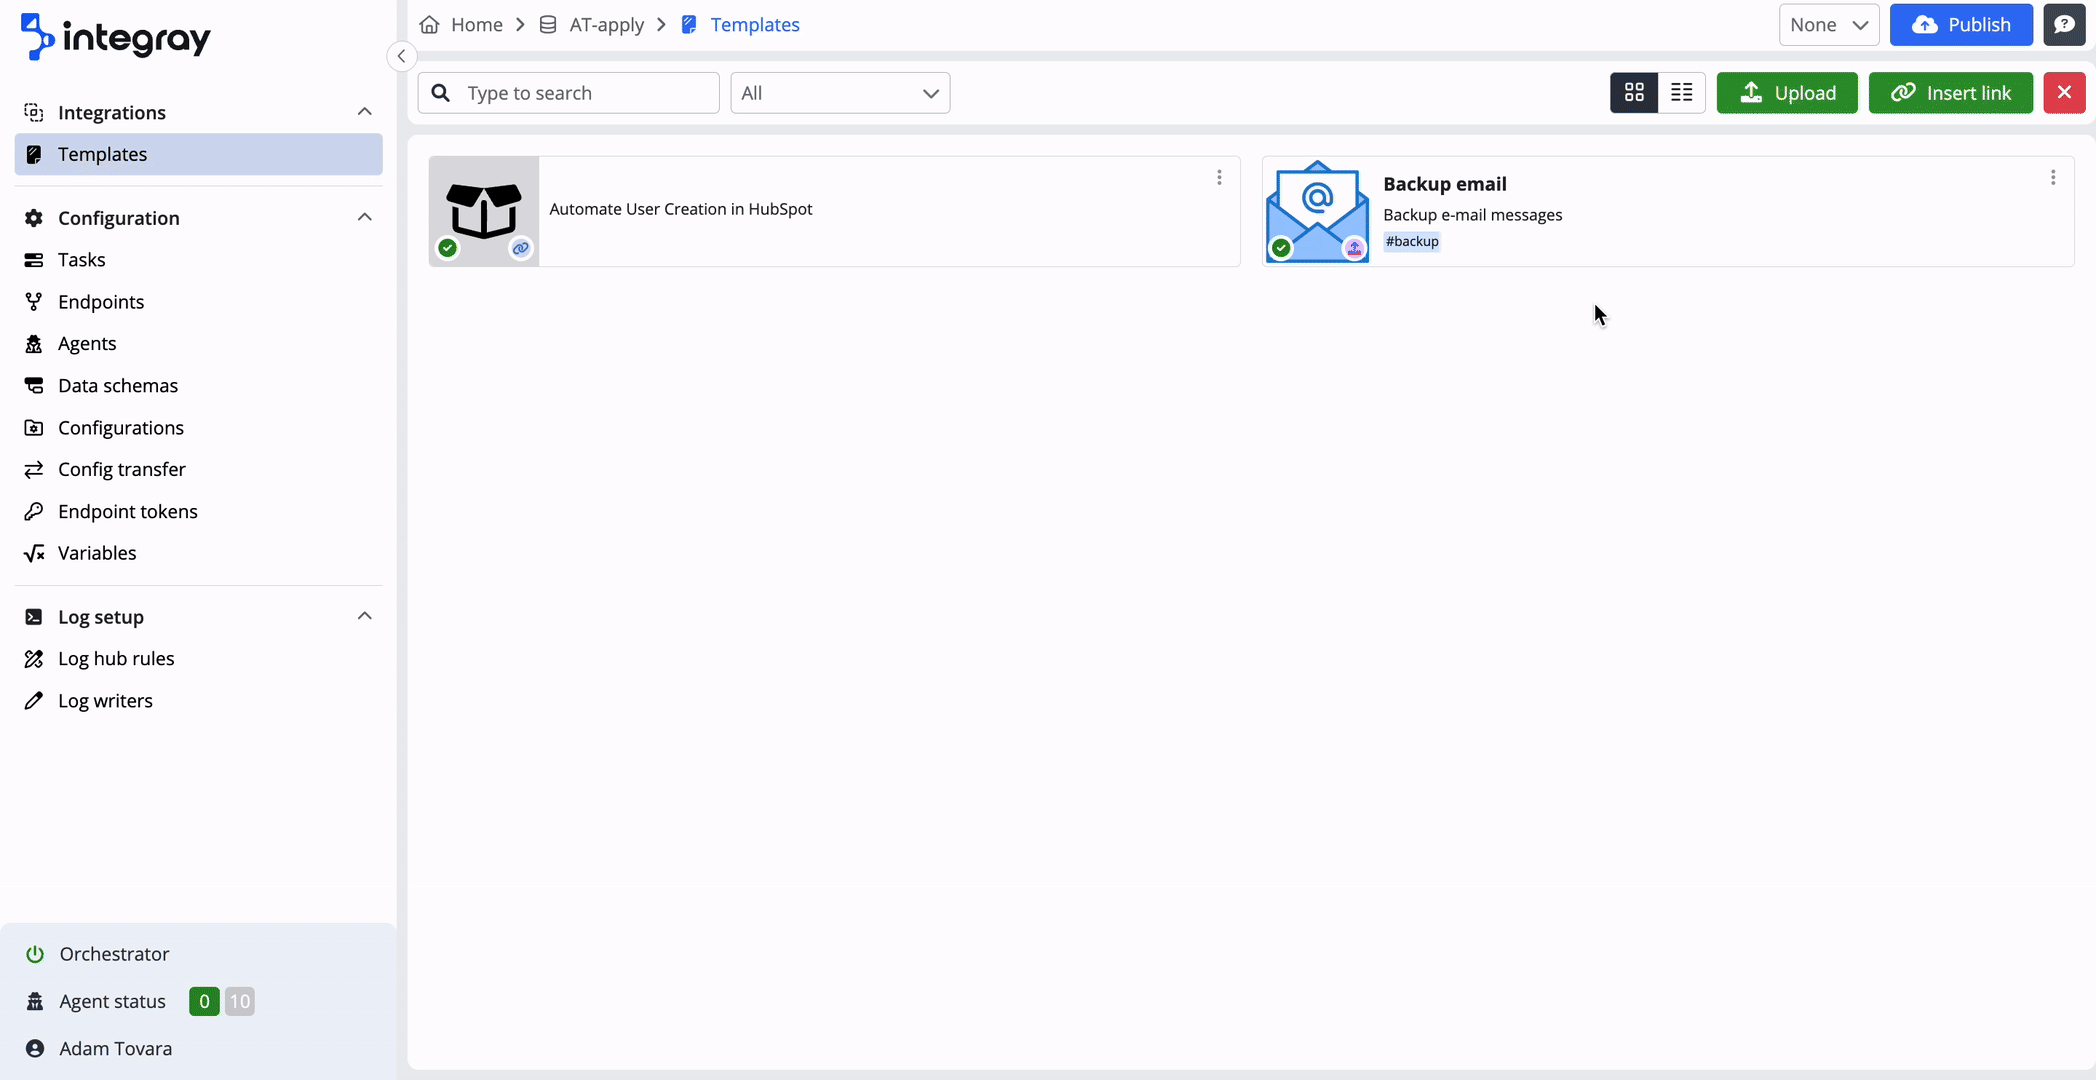Collapse the Log setup section
2096x1080 pixels.
point(364,616)
